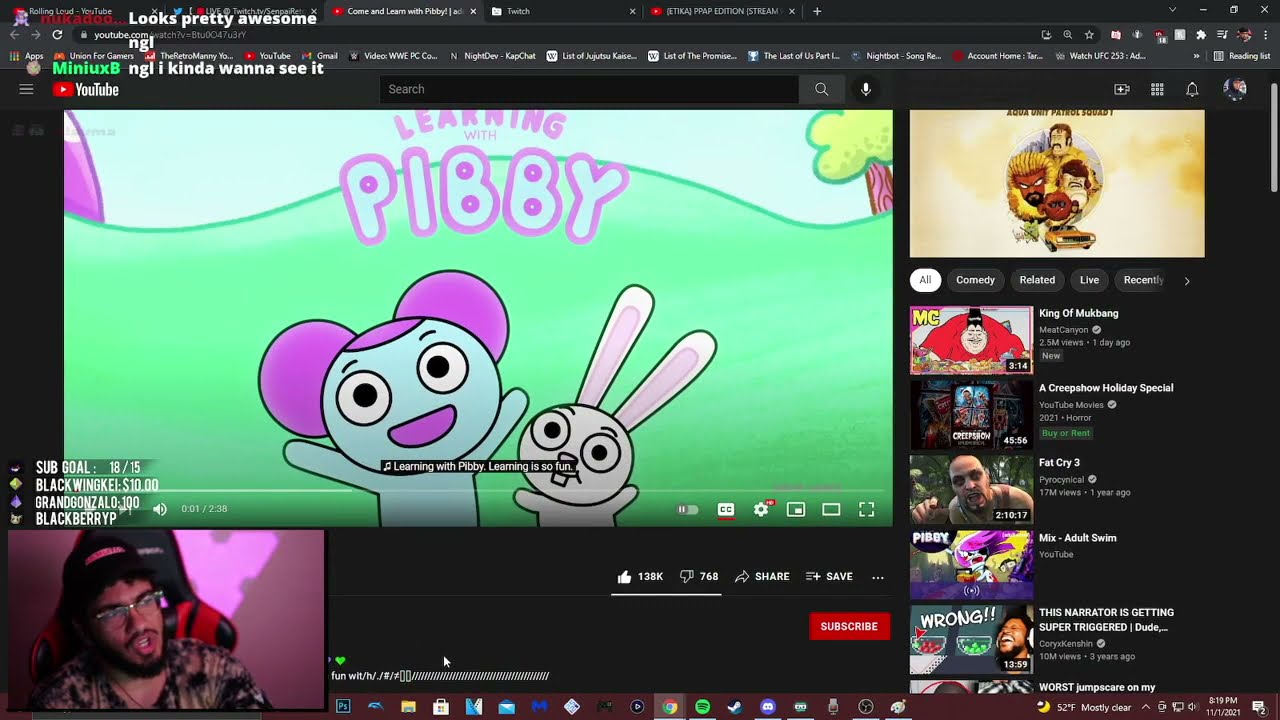Open Discord from the taskbar
Screen dimensions: 1280x720
pos(768,707)
